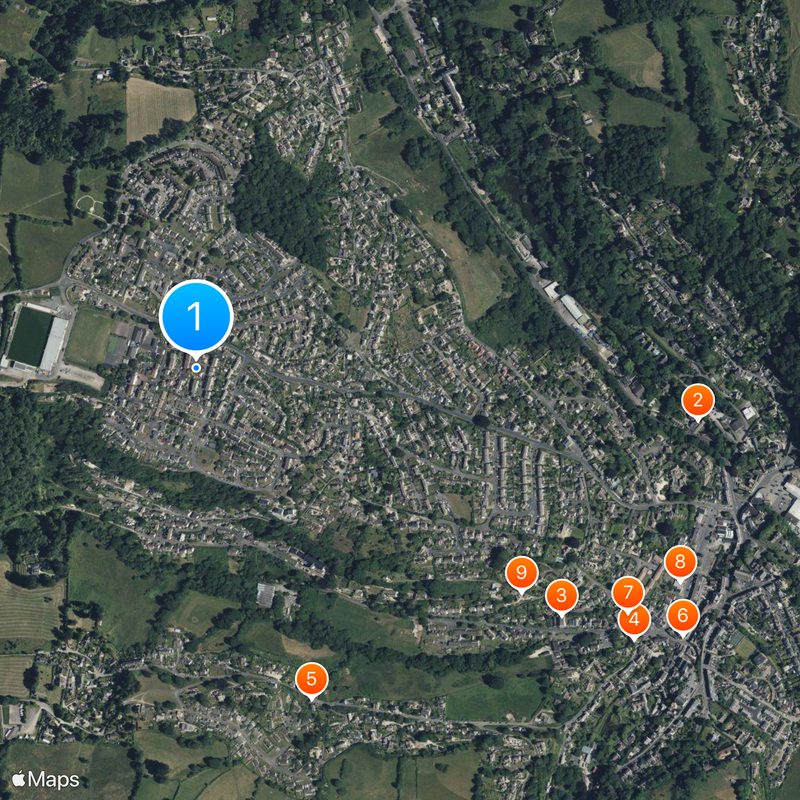800x800 pixels.
Task: Open the orange pin numbered 5
Action: coord(311,680)
